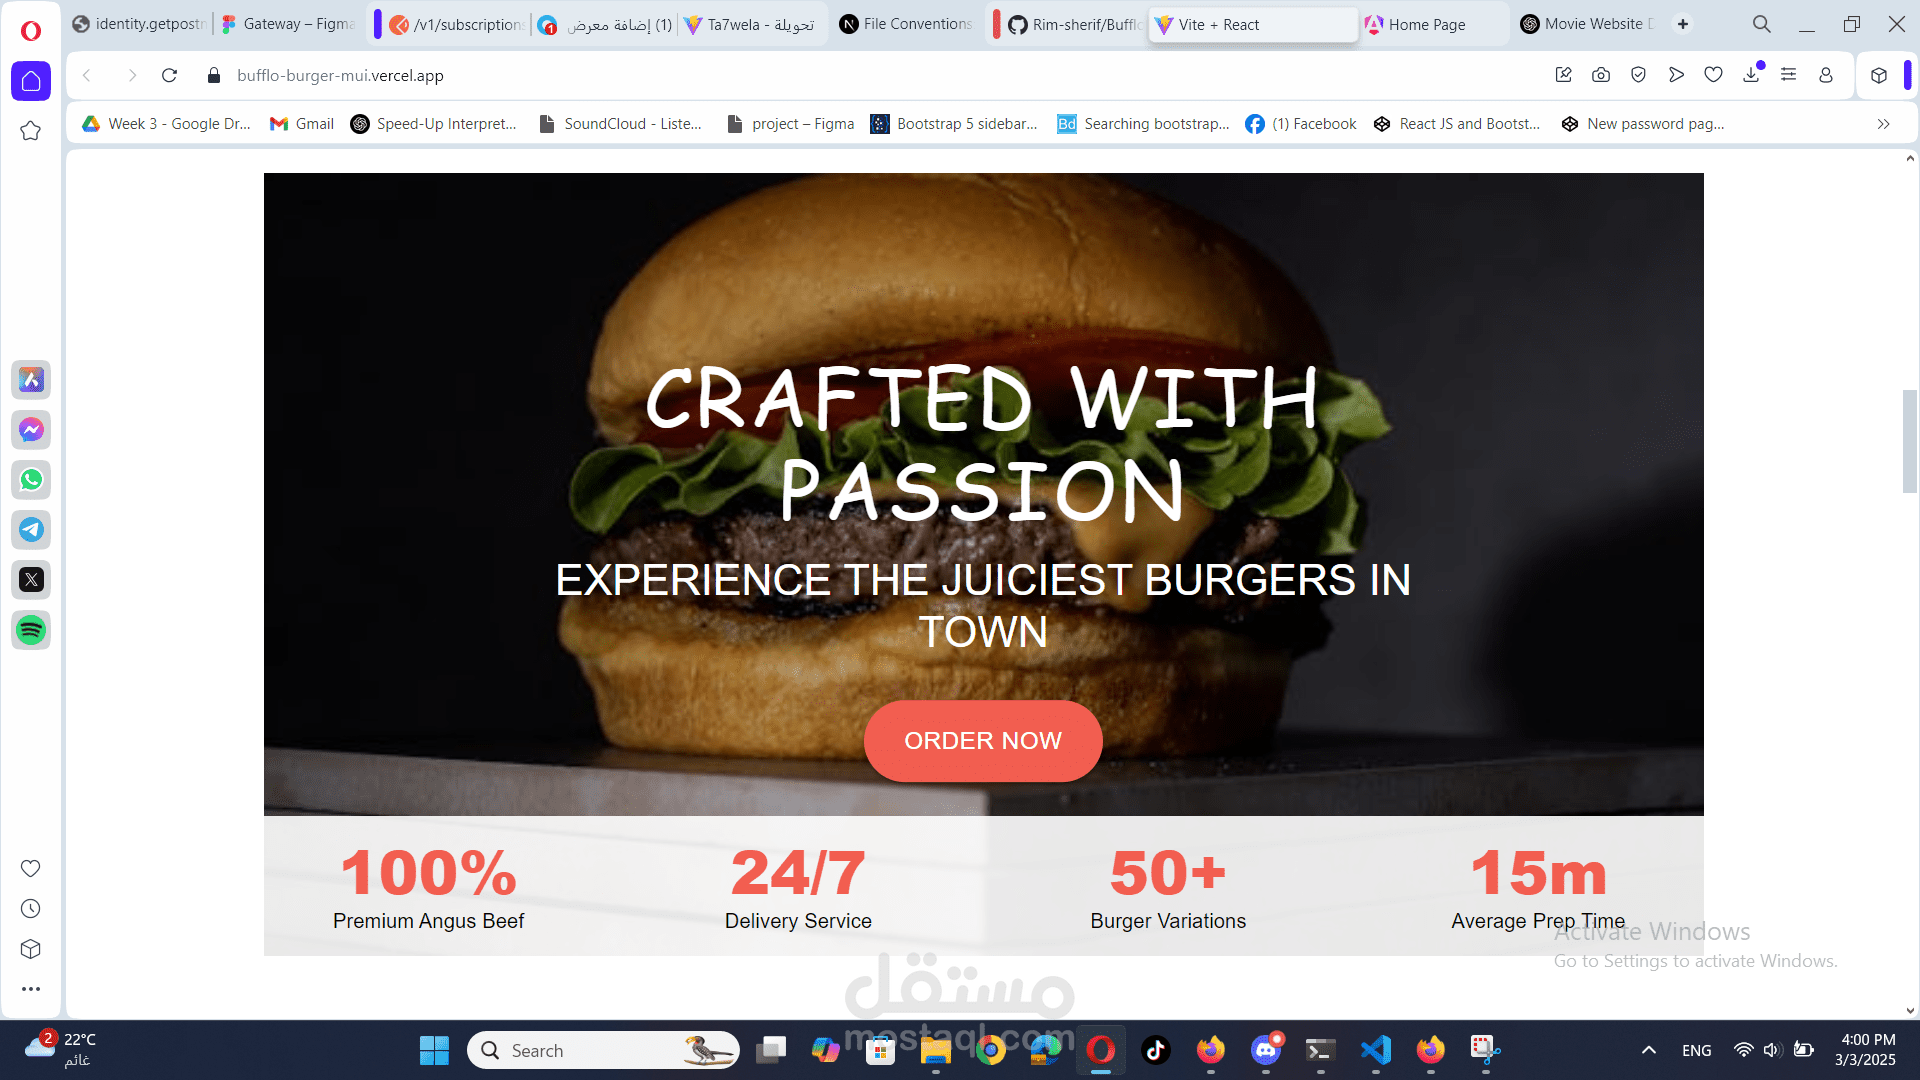The height and width of the screenshot is (1080, 1920).
Task: Open the ad blocker shield icon
Action: point(1638,75)
